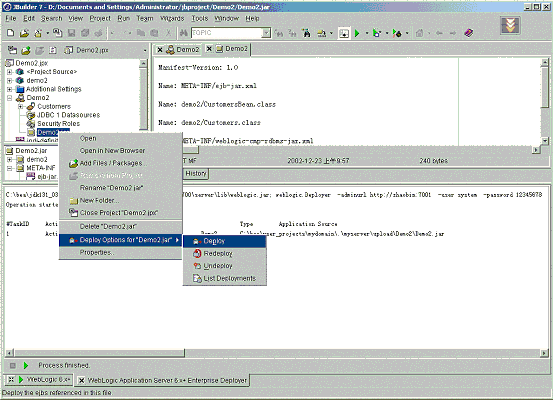
Task: Click the green Run Project icon
Action: click(357, 33)
